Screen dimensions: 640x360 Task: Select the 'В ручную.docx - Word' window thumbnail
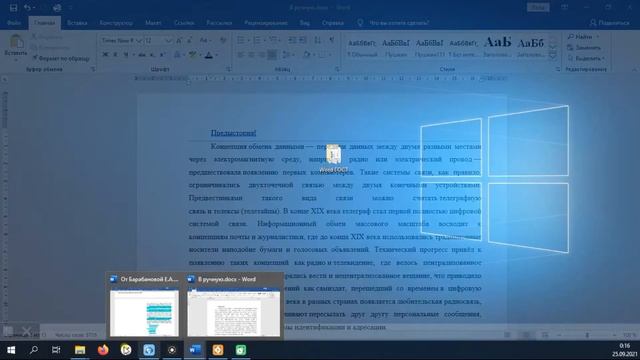tap(233, 306)
